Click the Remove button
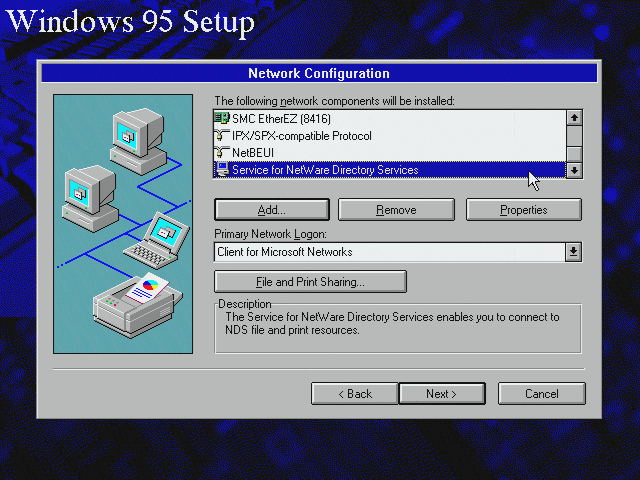This screenshot has width=640, height=480. (396, 210)
